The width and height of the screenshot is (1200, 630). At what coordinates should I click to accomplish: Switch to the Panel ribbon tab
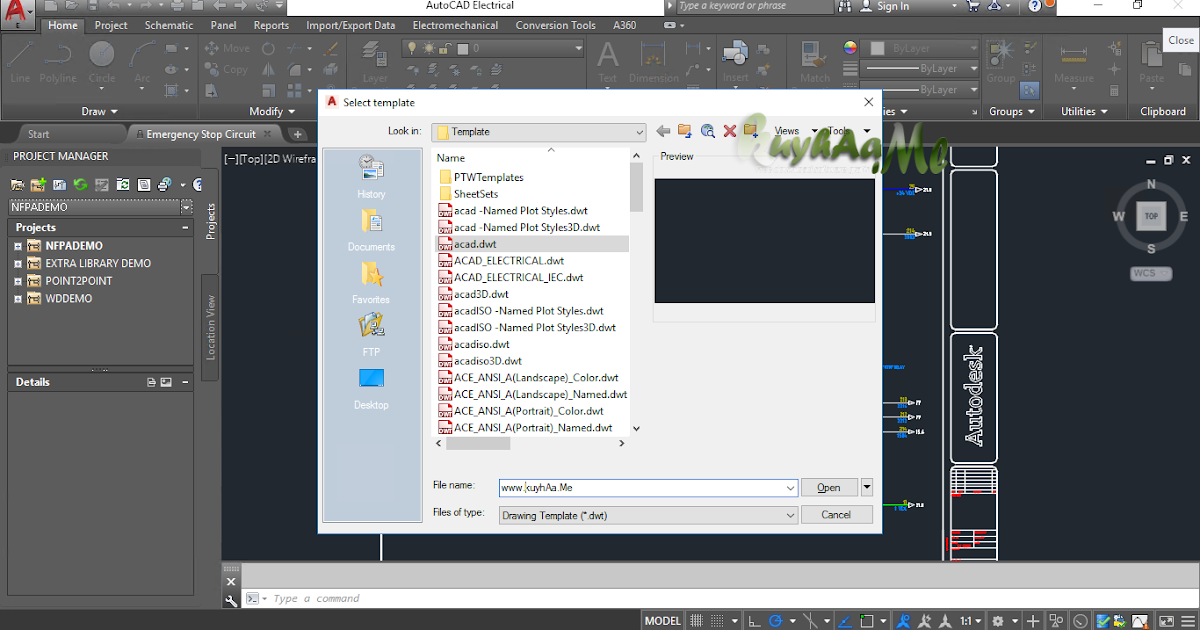(224, 25)
